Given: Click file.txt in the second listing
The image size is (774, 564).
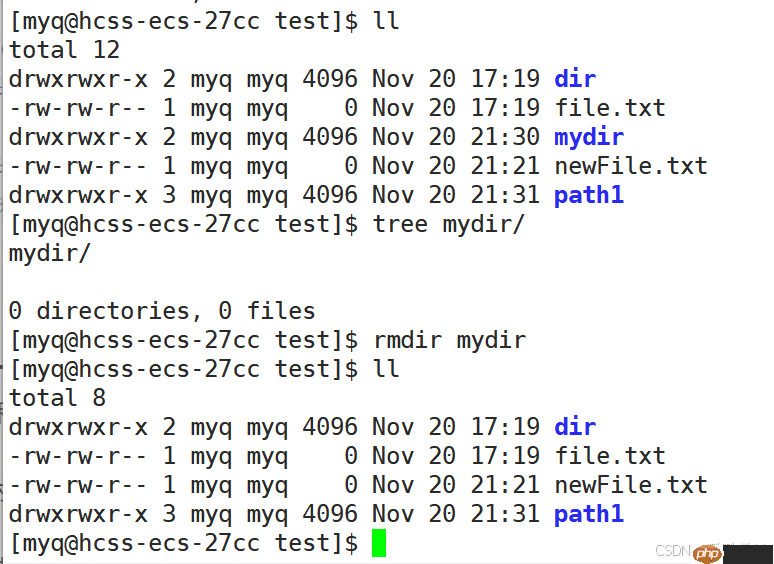Looking at the screenshot, I should coord(610,456).
